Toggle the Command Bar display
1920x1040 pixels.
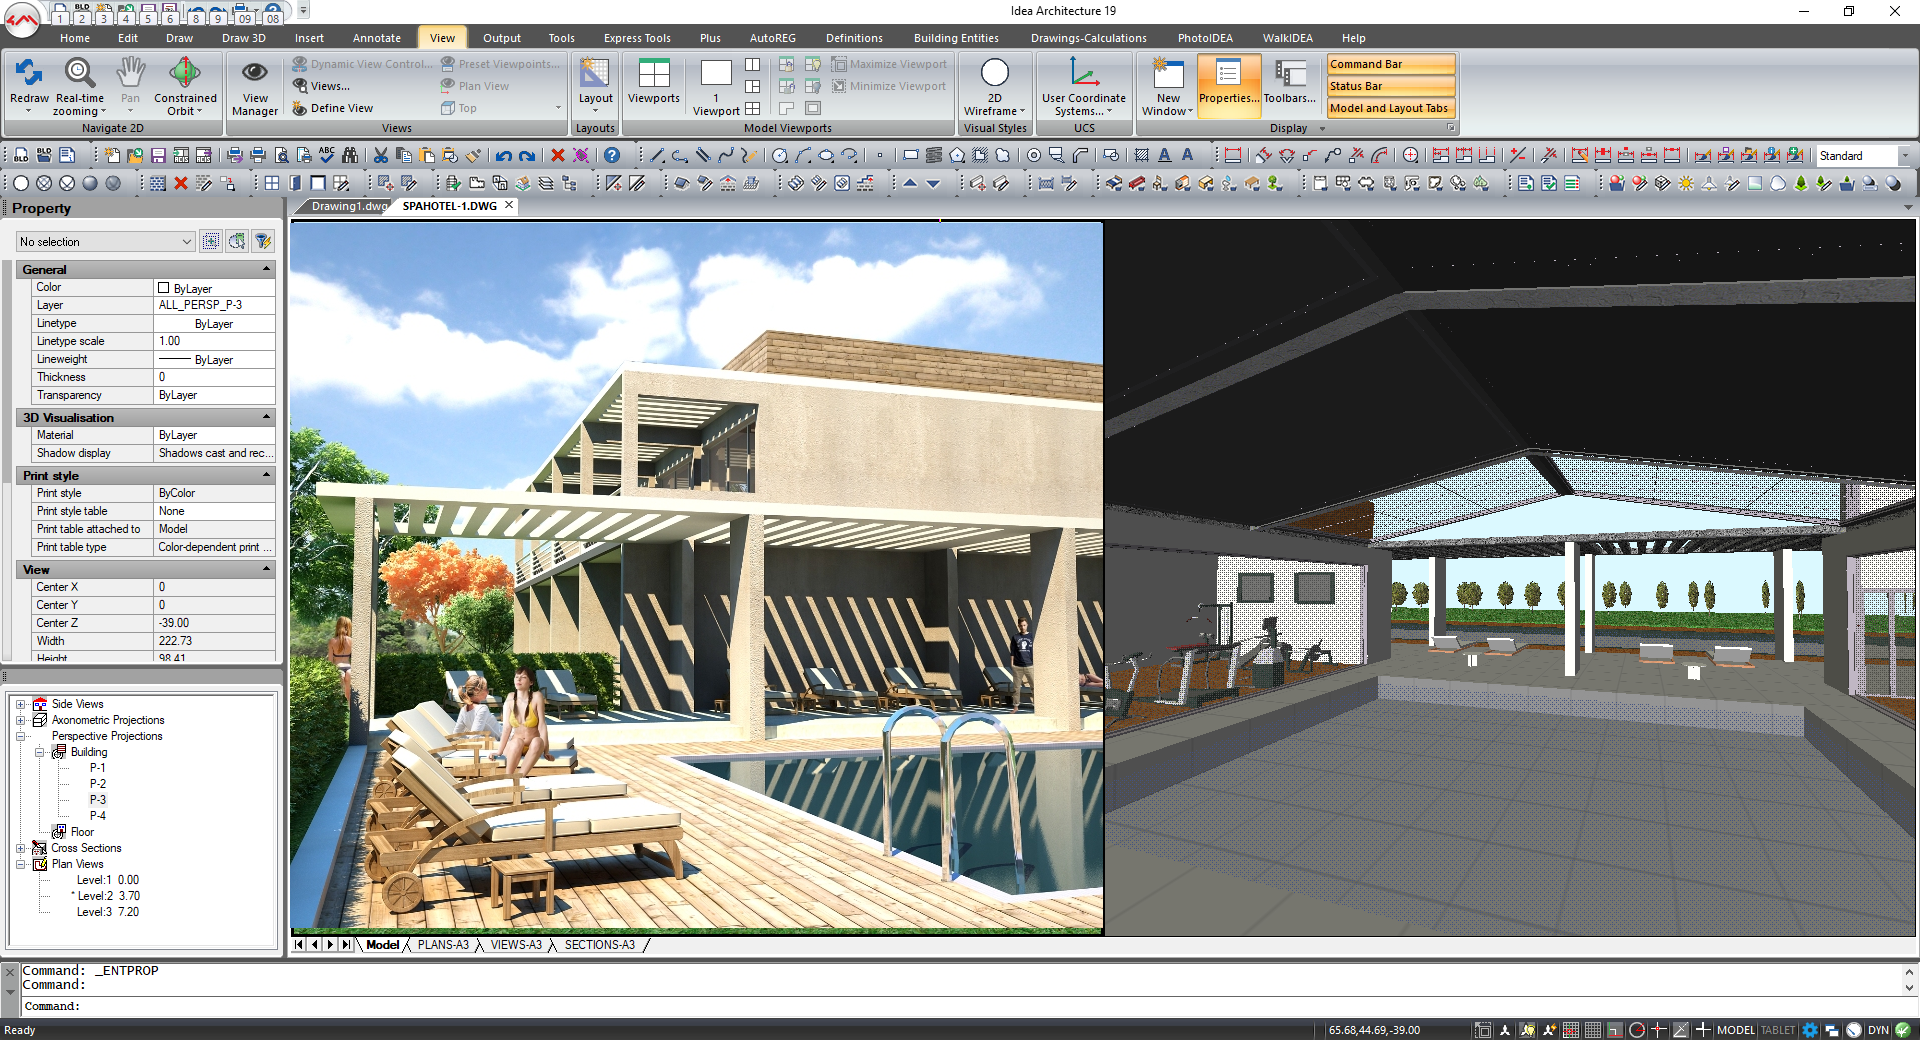tap(1390, 64)
